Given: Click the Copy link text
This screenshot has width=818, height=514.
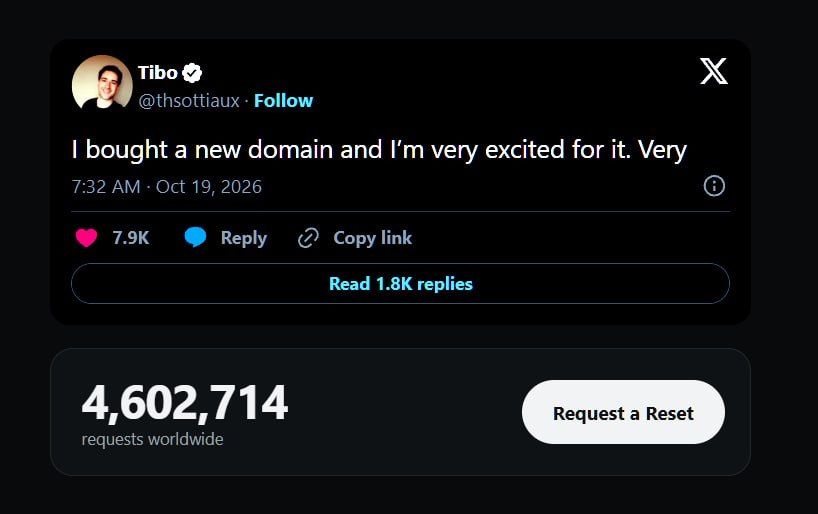Looking at the screenshot, I should tap(372, 238).
